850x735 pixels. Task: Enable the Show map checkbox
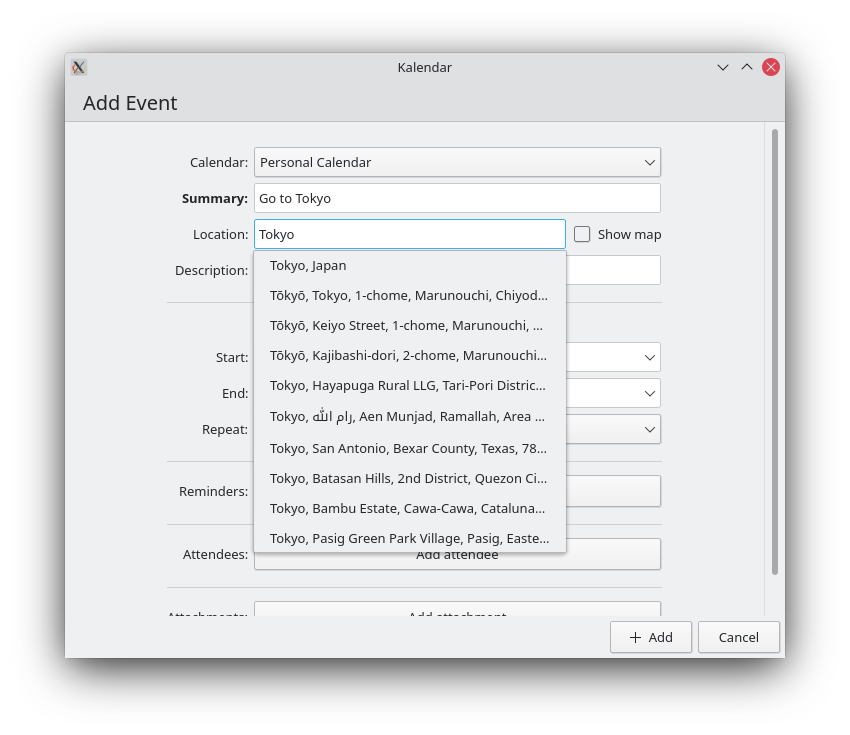click(582, 234)
